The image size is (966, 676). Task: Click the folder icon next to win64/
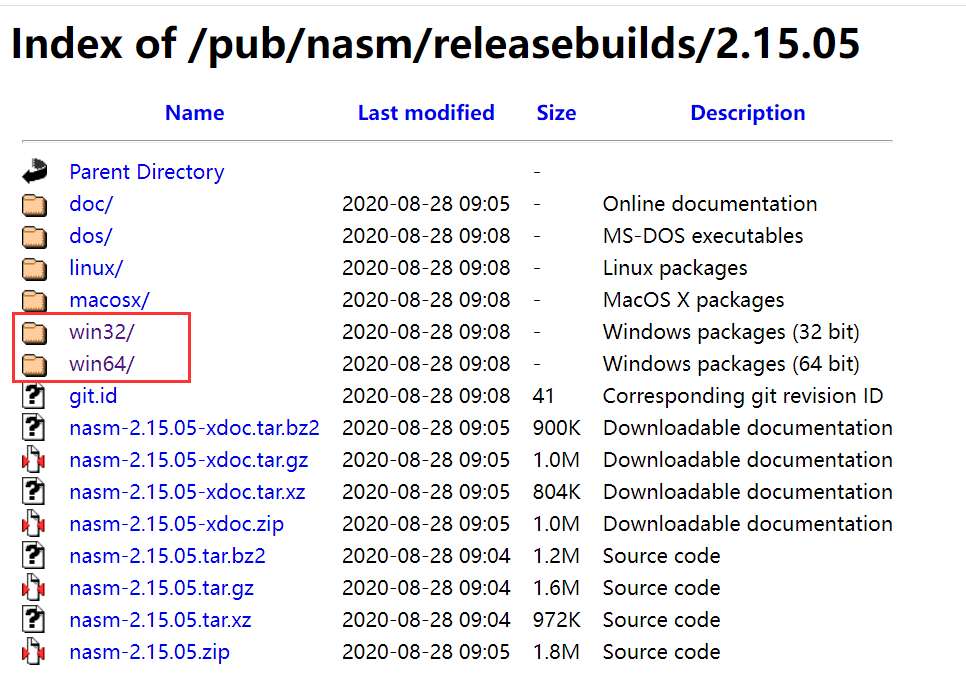pos(34,364)
